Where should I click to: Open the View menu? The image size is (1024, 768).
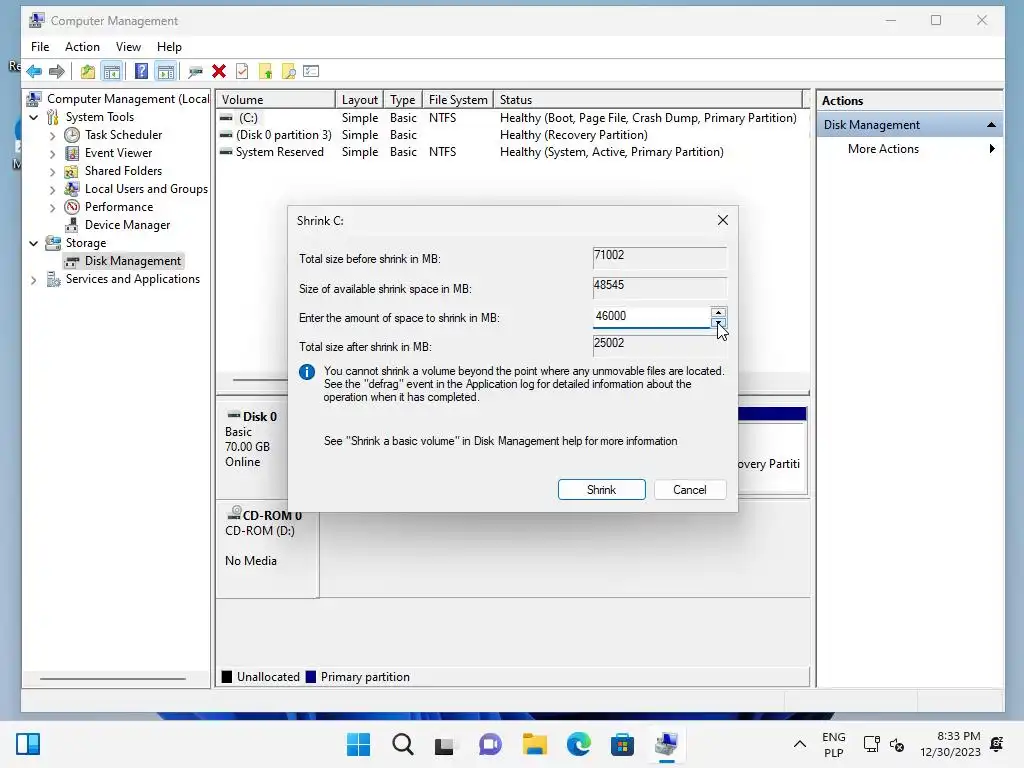128,47
